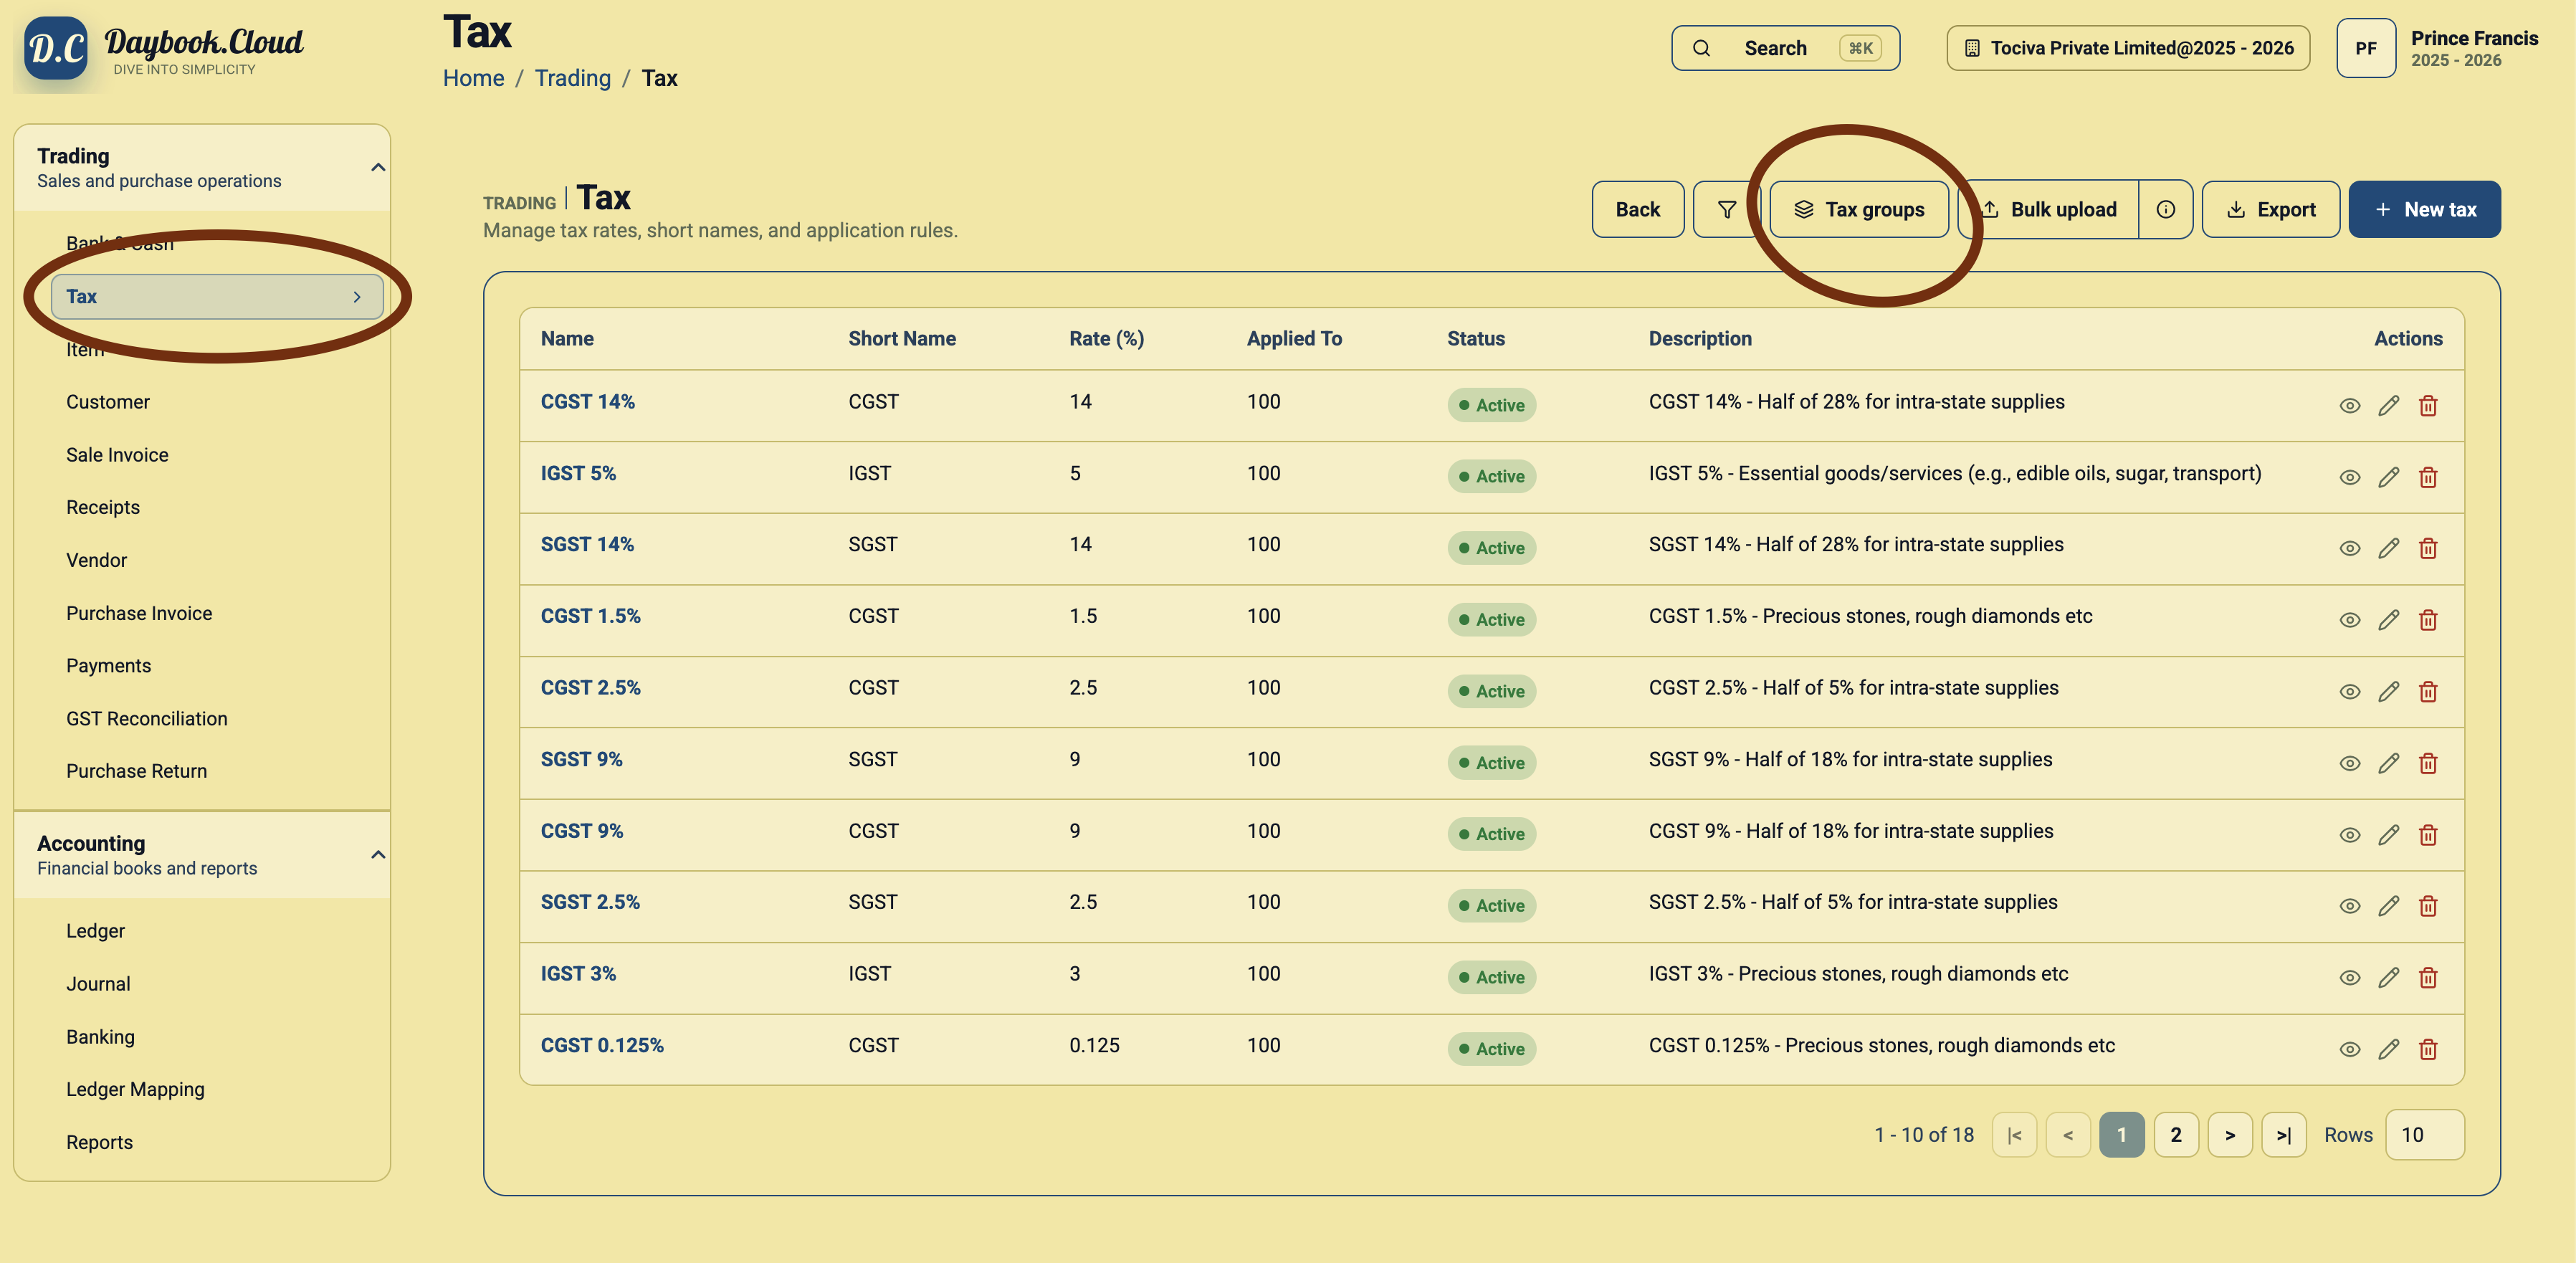Open the Tax sidebar item chevron
Viewport: 2576px width, 1263px height.
(x=357, y=297)
